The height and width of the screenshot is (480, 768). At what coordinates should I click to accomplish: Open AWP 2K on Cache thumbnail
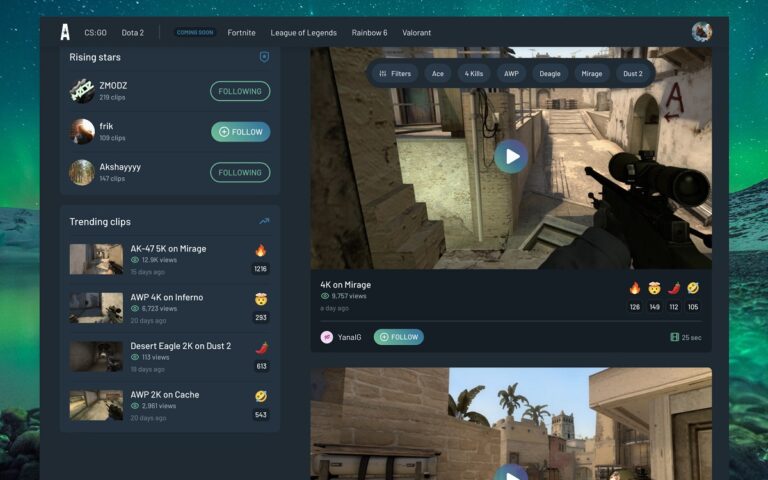[x=96, y=405]
